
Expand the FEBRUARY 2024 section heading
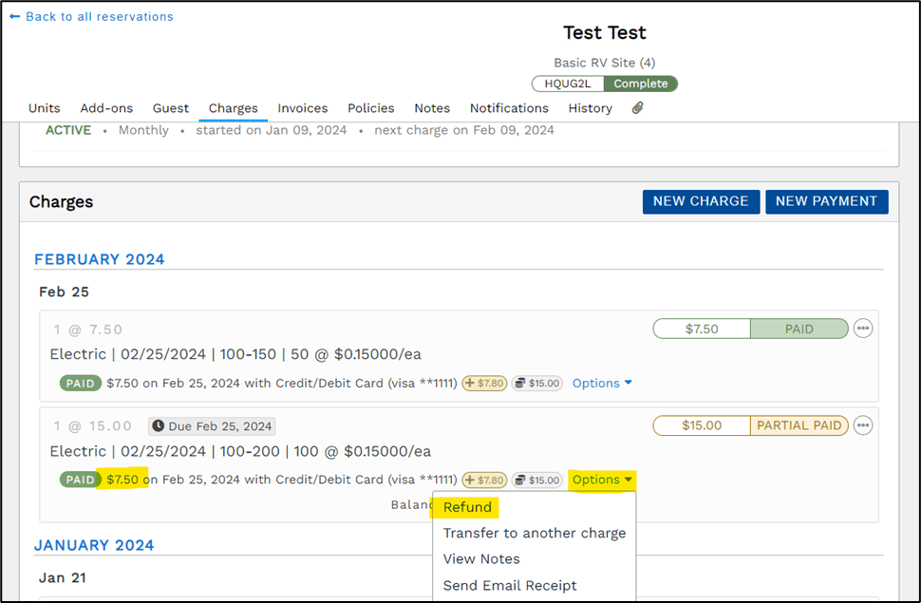pos(99,259)
